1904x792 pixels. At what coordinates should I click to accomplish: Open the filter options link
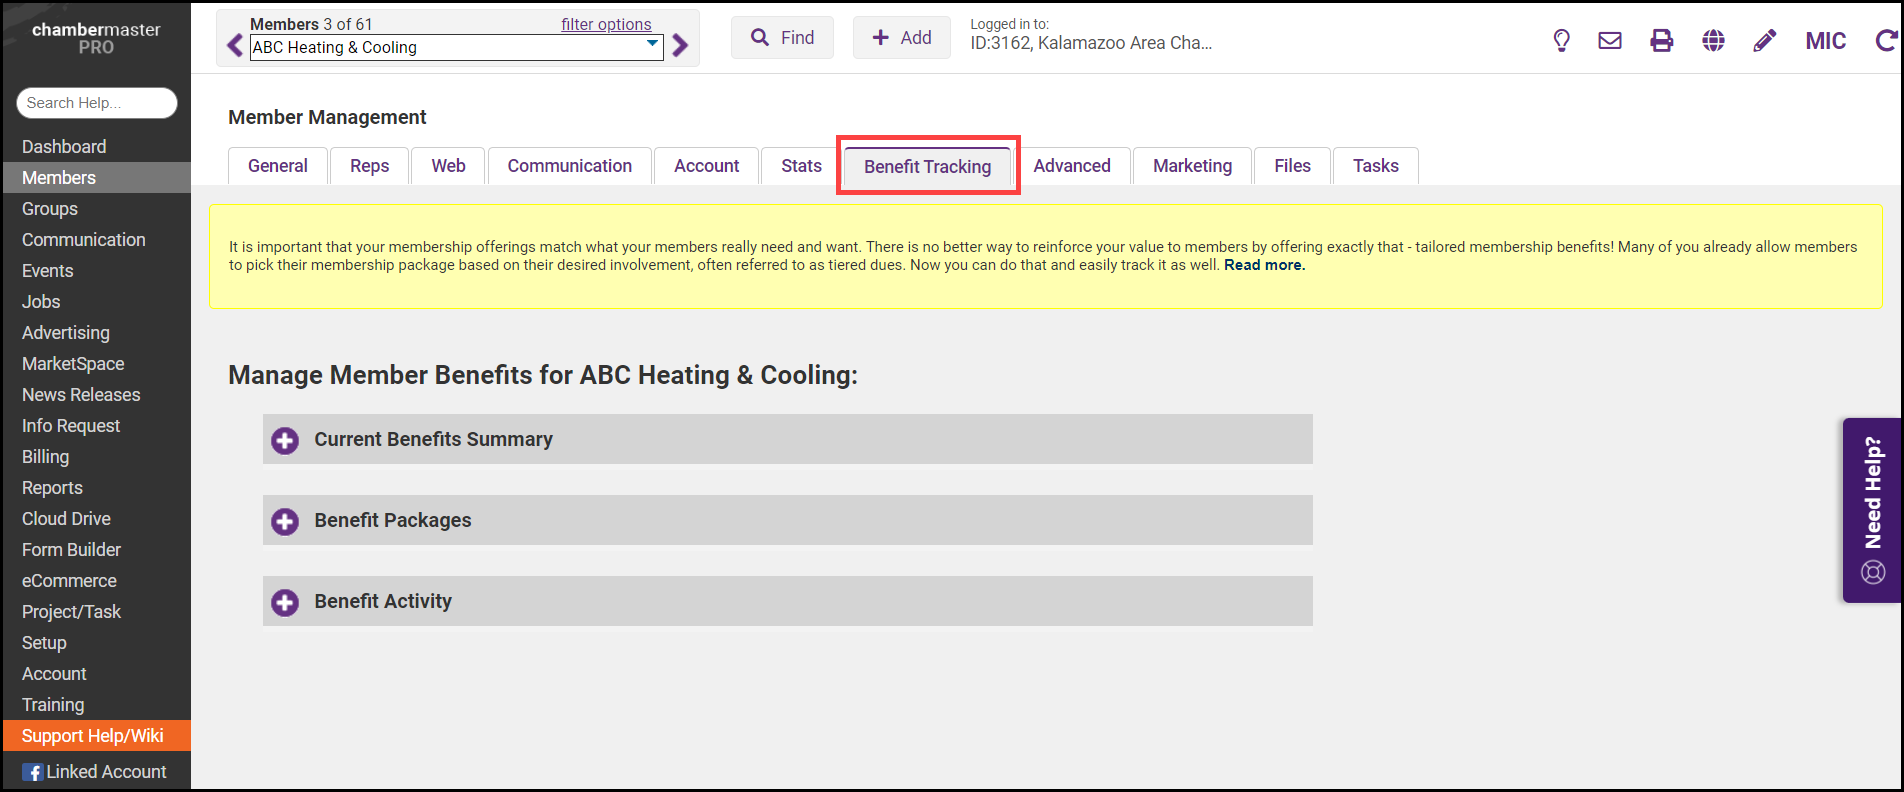tap(606, 24)
